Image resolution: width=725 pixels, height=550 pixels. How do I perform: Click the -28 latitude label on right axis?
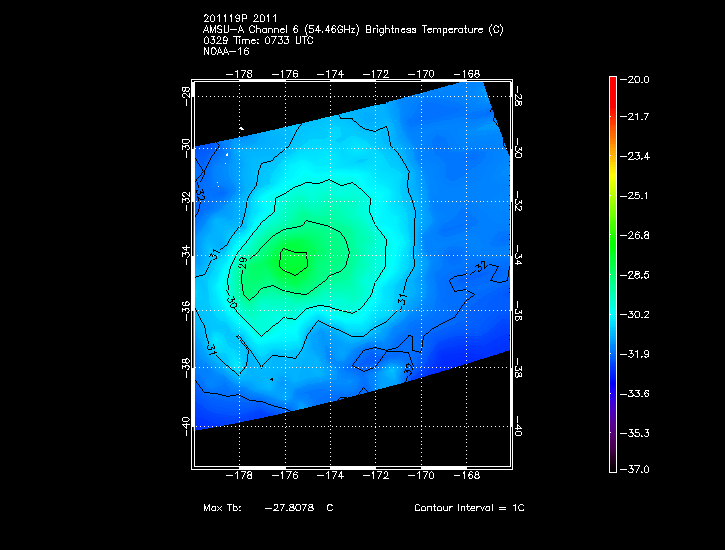[x=518, y=96]
